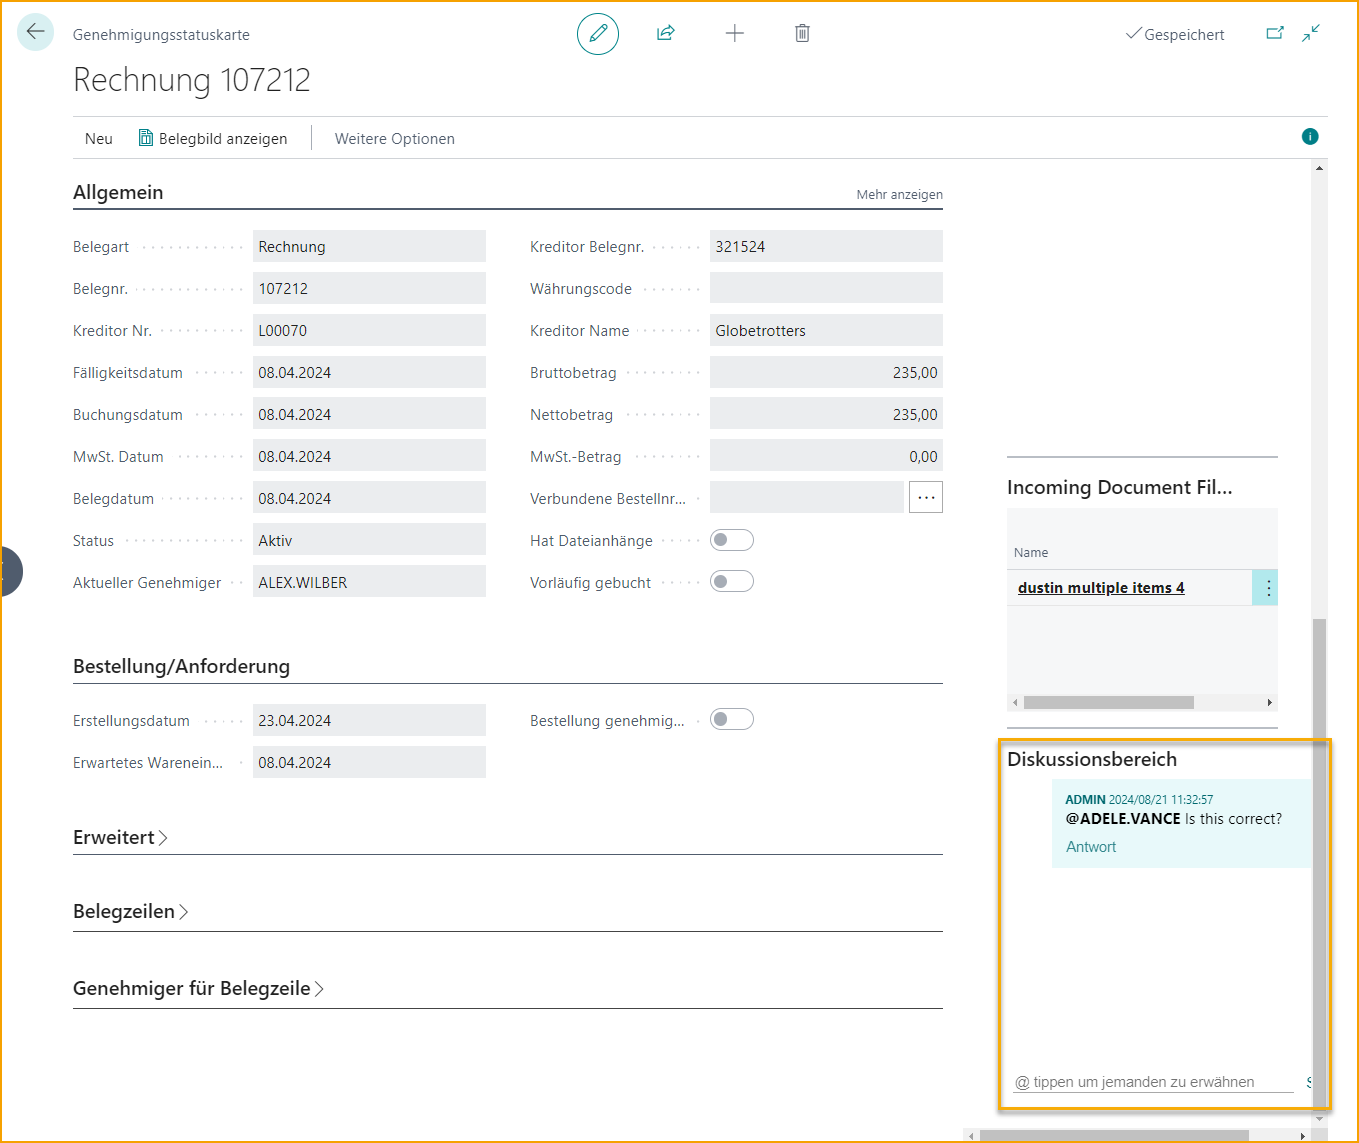This screenshot has height=1143, width=1359.
Task: Click the trash delete icon
Action: [802, 34]
